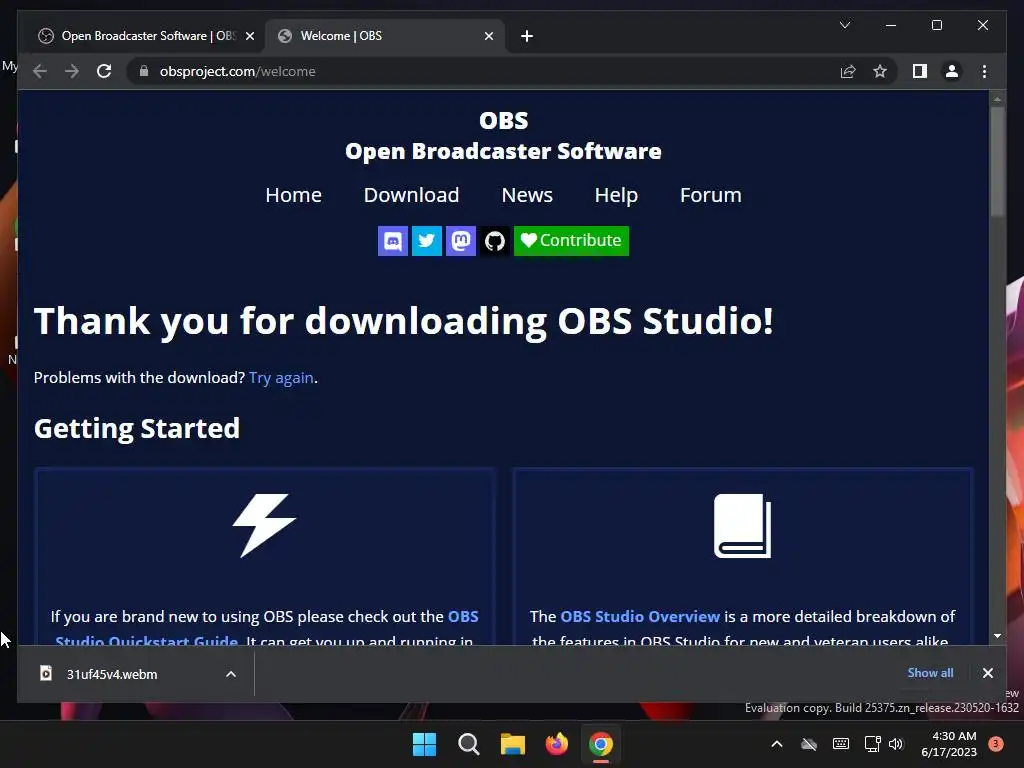The width and height of the screenshot is (1024, 768).
Task: Open Download in site navigation
Action: (411, 195)
